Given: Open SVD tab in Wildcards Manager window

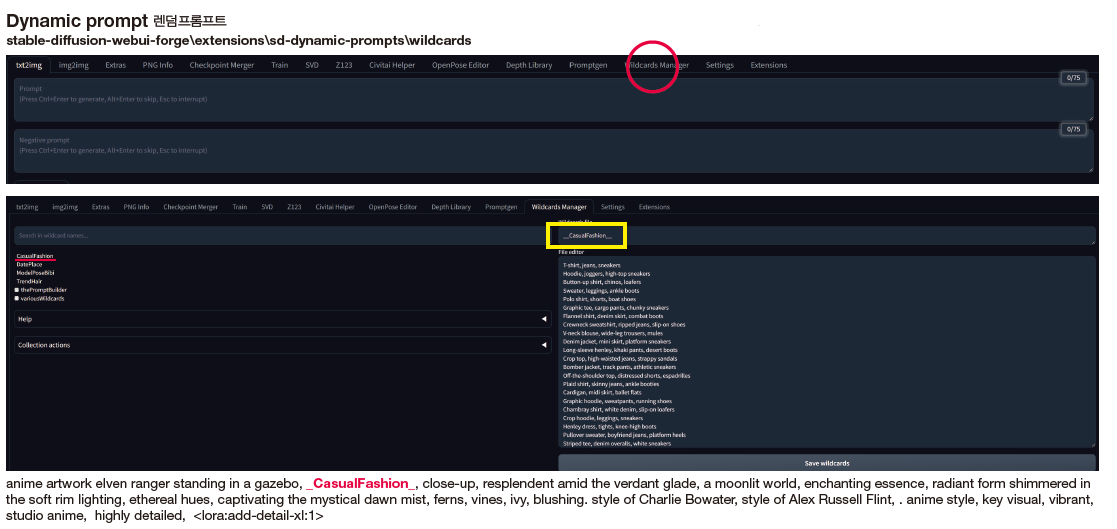Looking at the screenshot, I should pyautogui.click(x=267, y=207).
